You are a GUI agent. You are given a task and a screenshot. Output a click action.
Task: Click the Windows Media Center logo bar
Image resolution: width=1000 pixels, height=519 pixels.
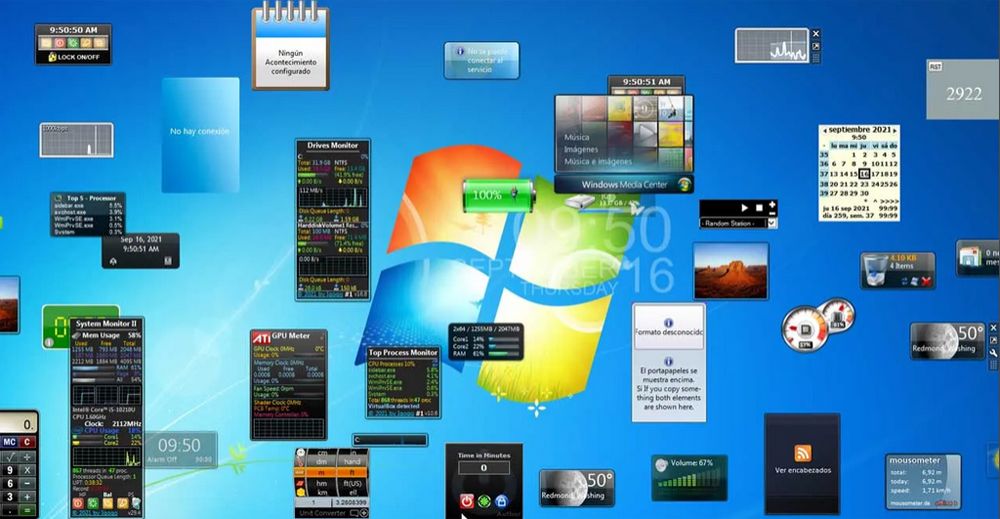click(624, 184)
